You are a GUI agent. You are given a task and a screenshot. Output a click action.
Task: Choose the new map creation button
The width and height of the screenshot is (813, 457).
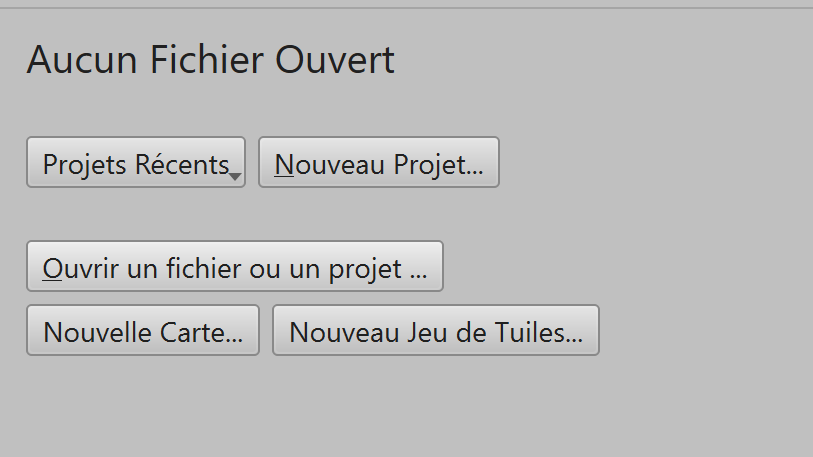(x=143, y=331)
